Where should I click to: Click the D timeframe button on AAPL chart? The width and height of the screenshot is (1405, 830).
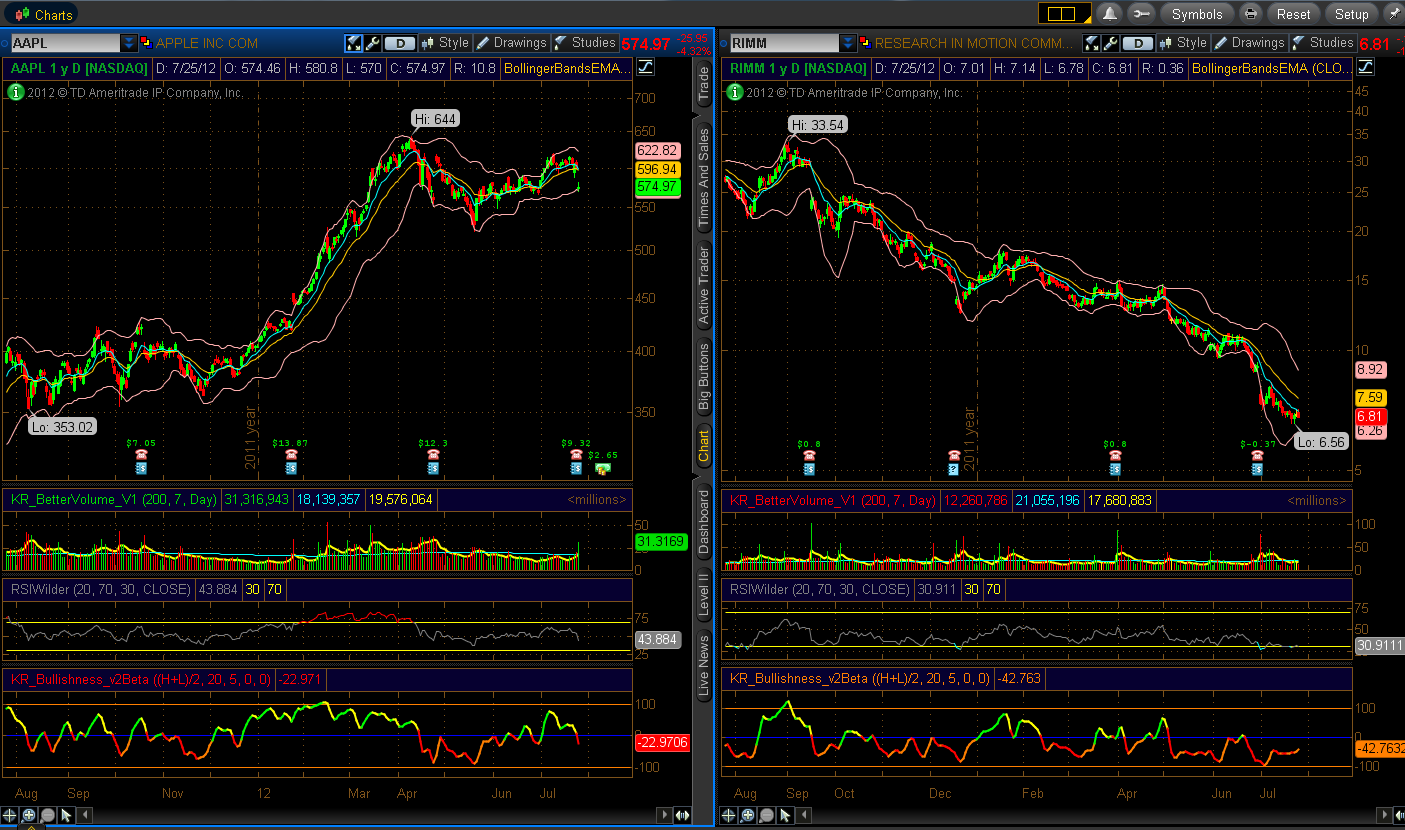click(x=400, y=43)
